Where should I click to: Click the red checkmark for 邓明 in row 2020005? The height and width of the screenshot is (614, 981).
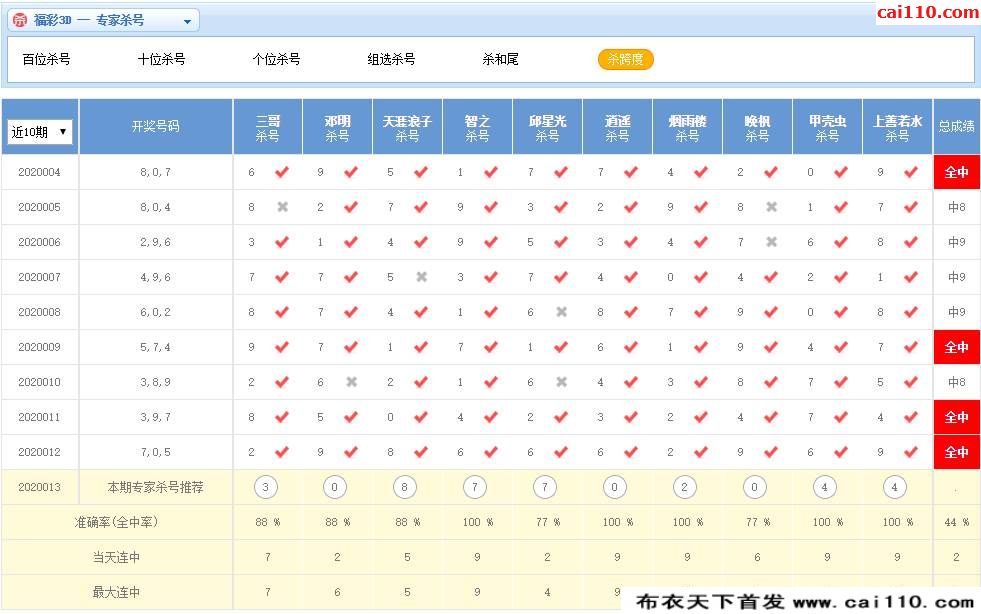click(351, 207)
